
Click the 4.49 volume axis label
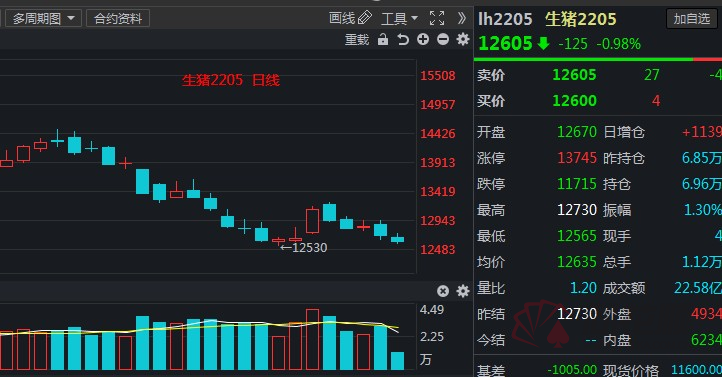(432, 310)
